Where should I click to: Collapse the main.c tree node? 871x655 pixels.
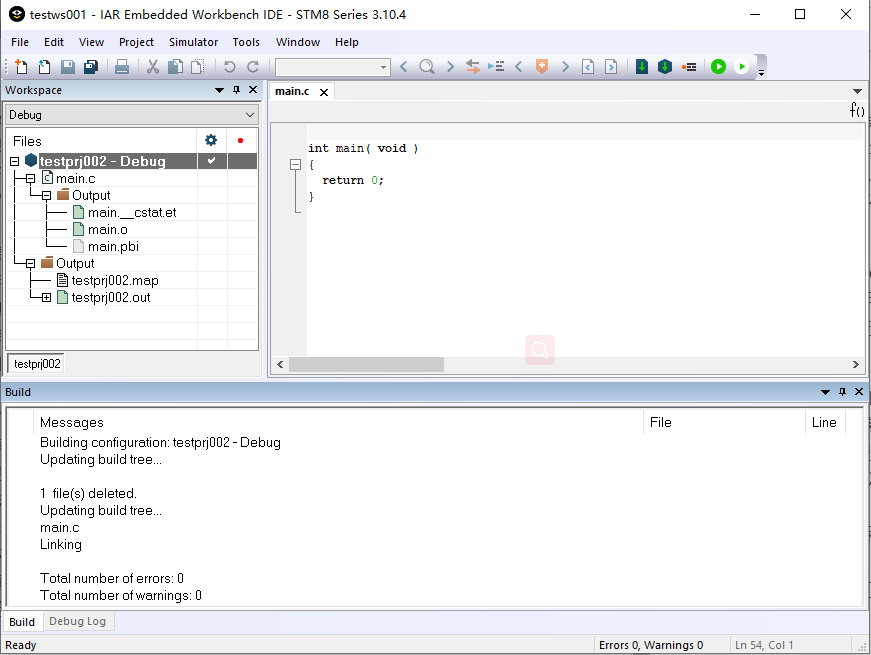click(x=31, y=178)
